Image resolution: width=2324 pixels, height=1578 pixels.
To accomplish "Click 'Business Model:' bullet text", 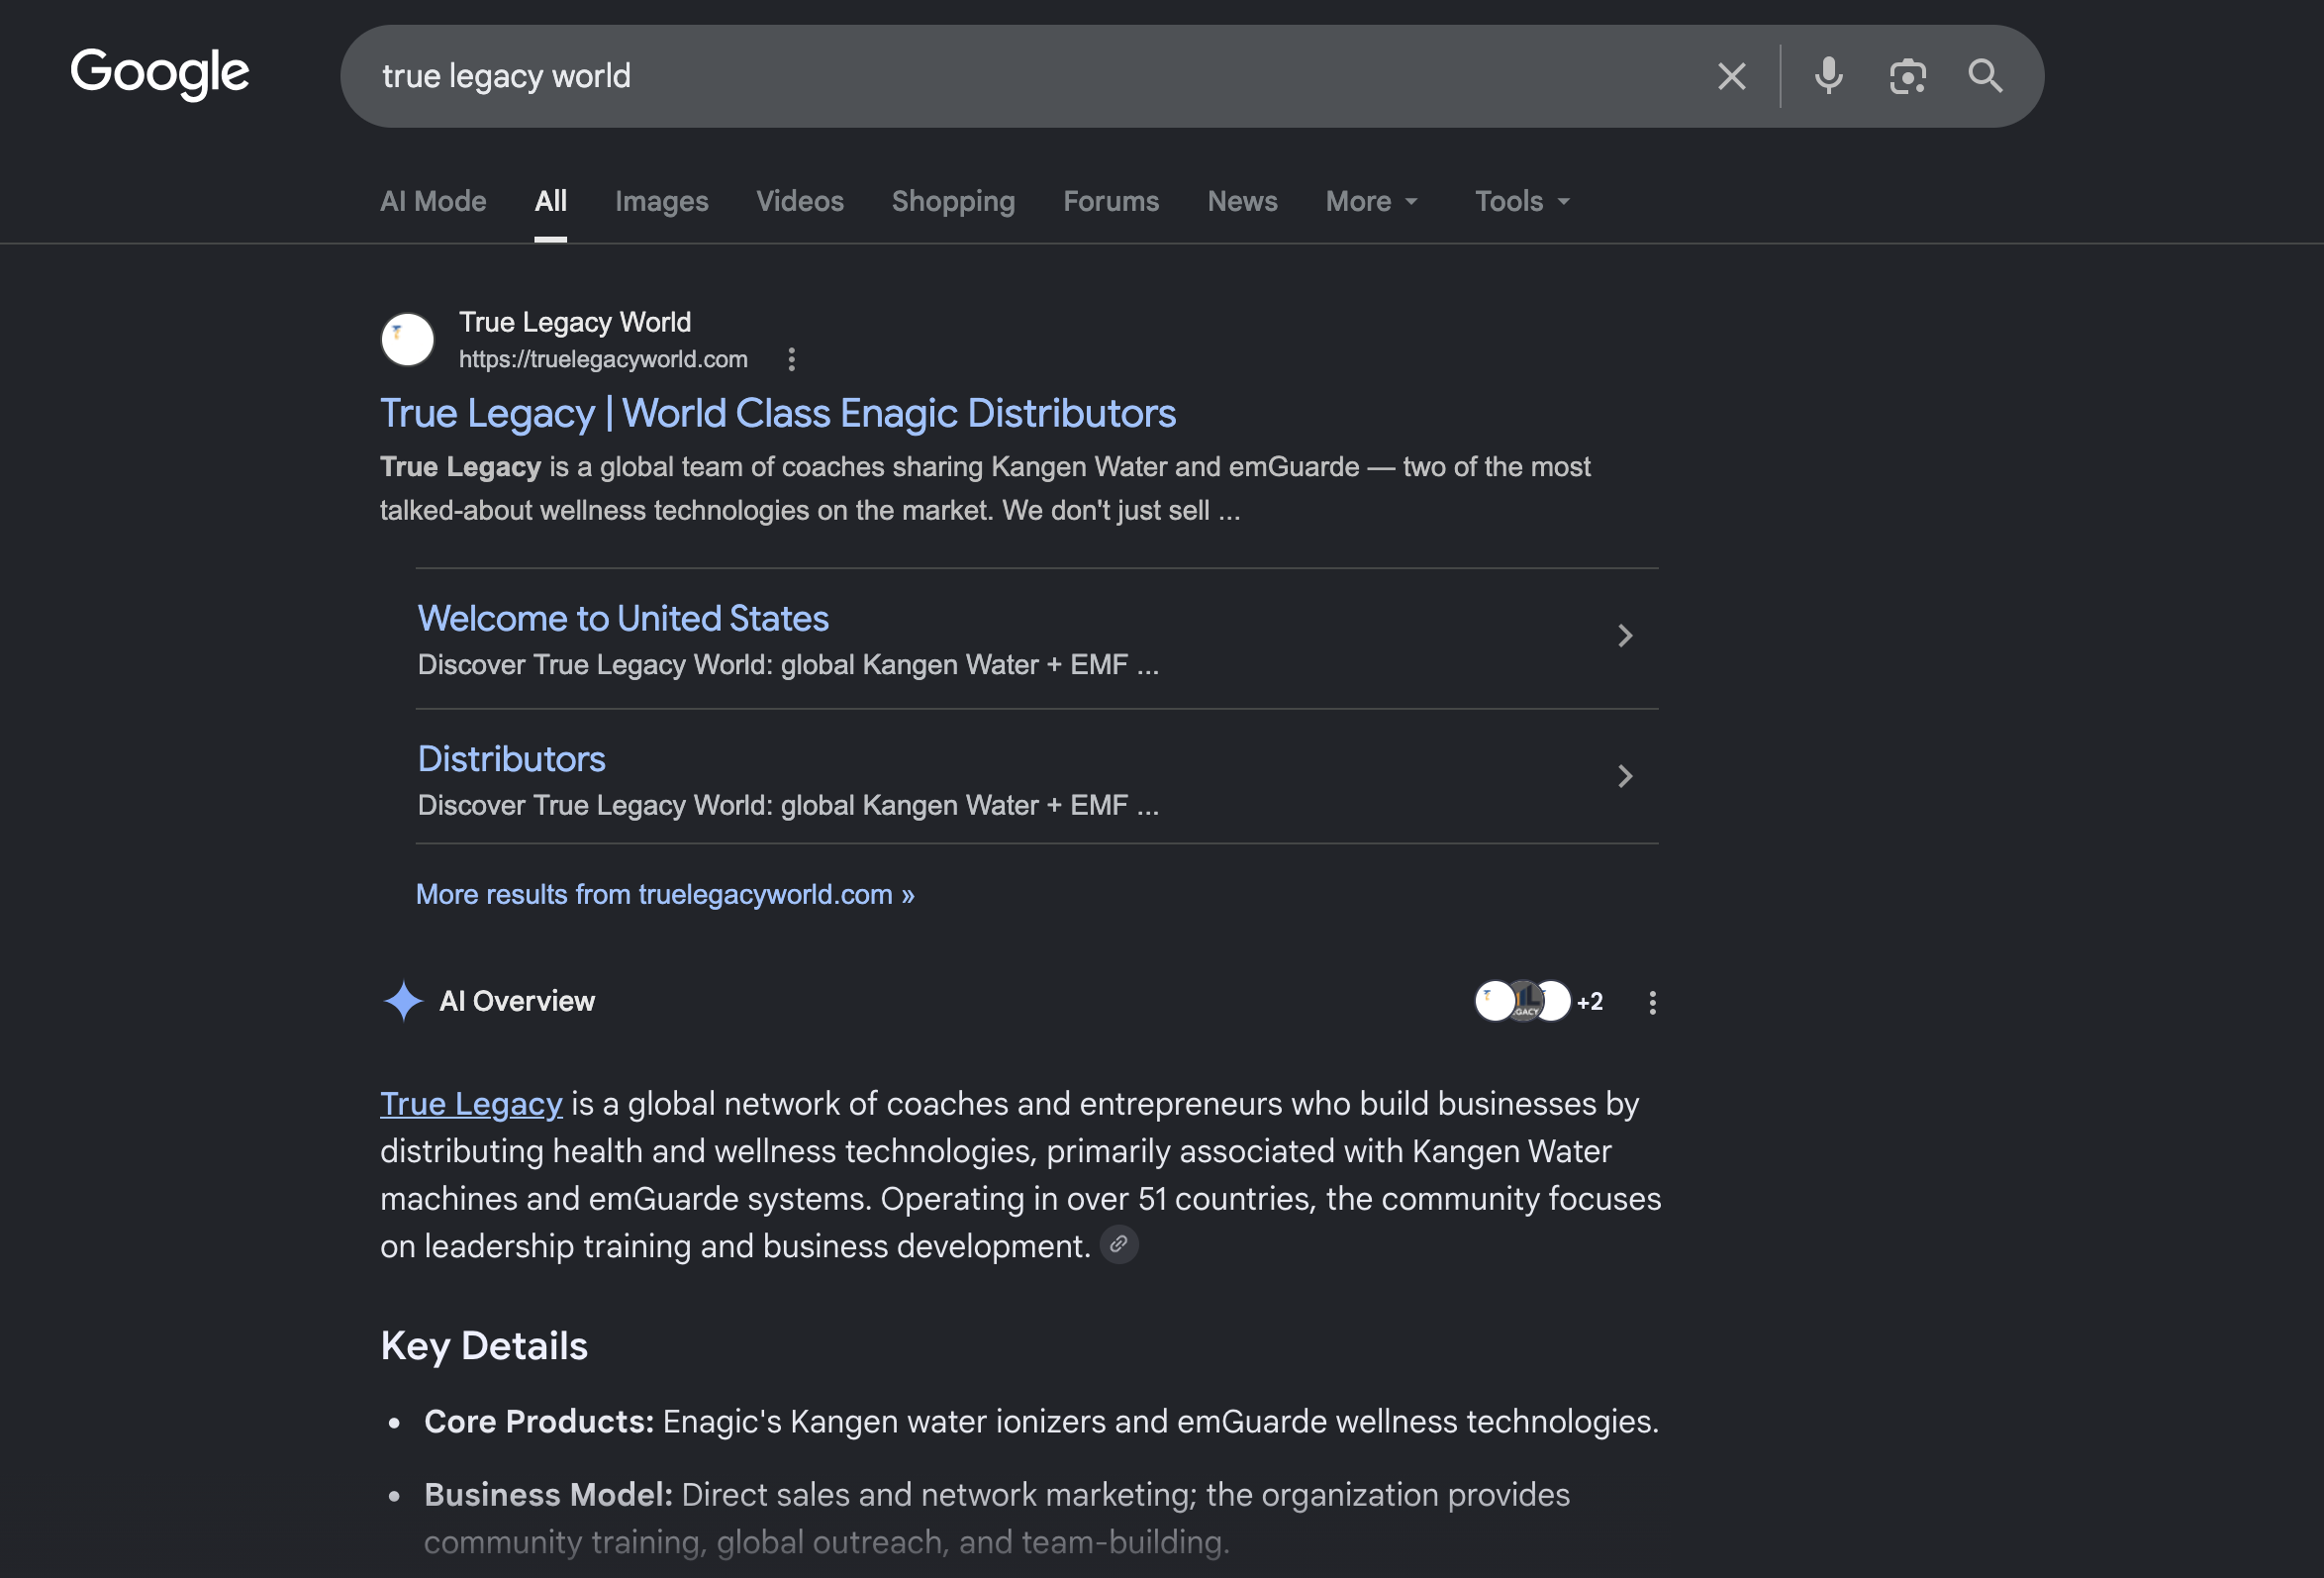I will 548,1495.
